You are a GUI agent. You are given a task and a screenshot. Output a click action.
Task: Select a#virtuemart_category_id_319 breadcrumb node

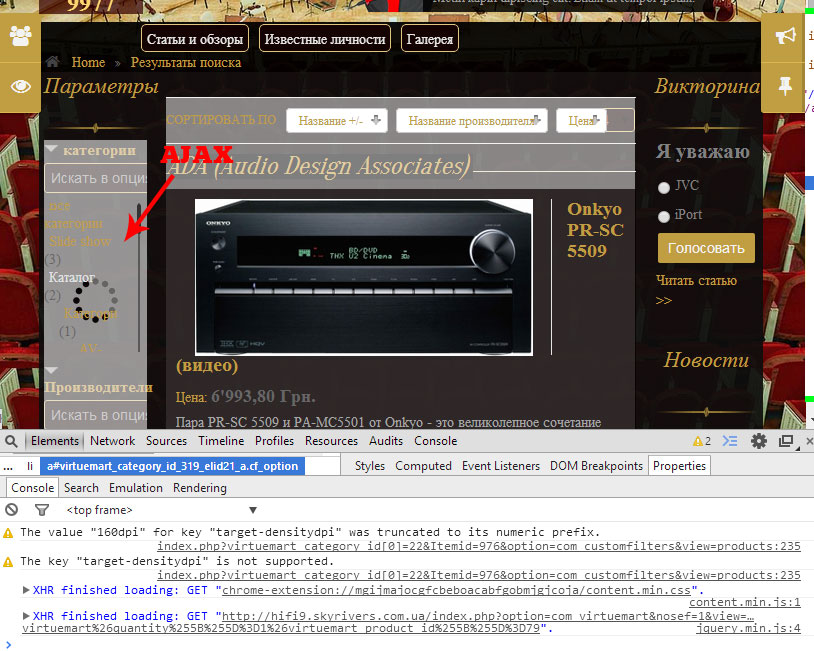point(172,466)
